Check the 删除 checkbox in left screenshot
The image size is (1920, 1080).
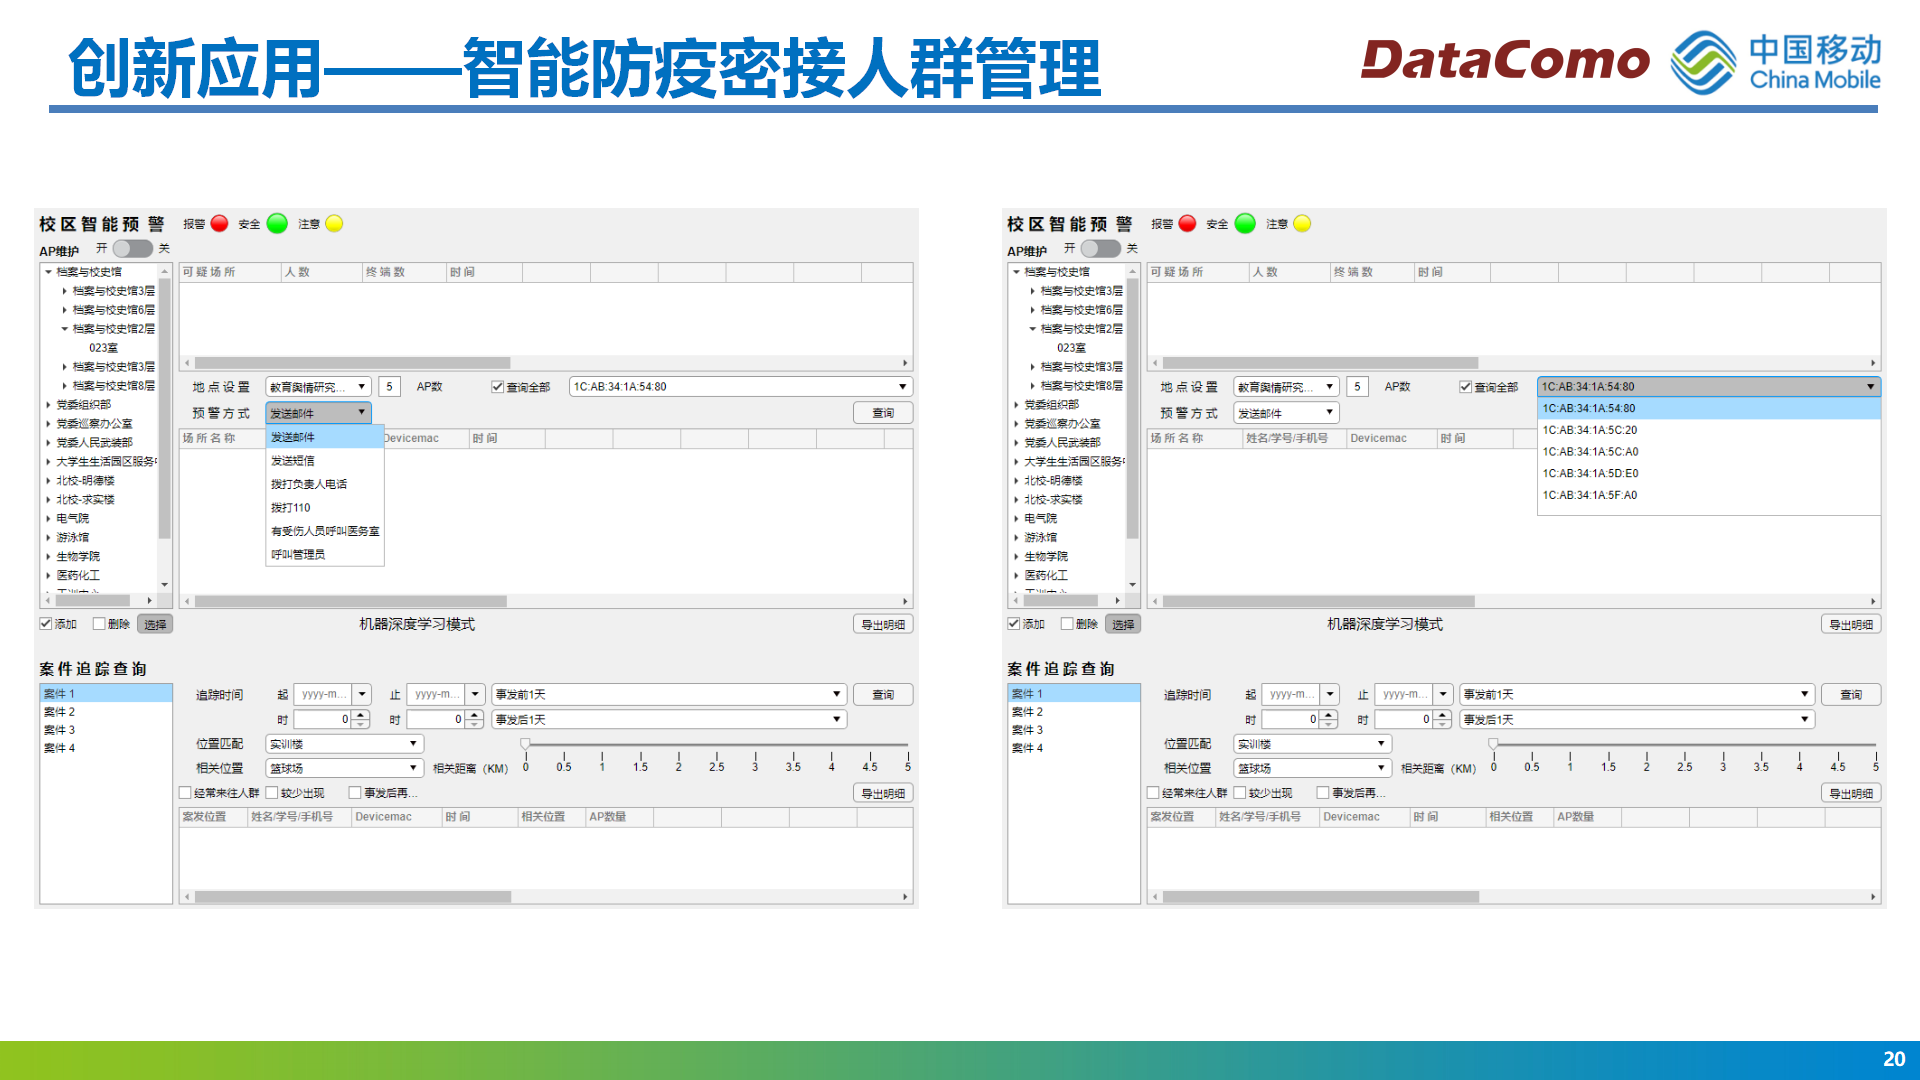[99, 624]
